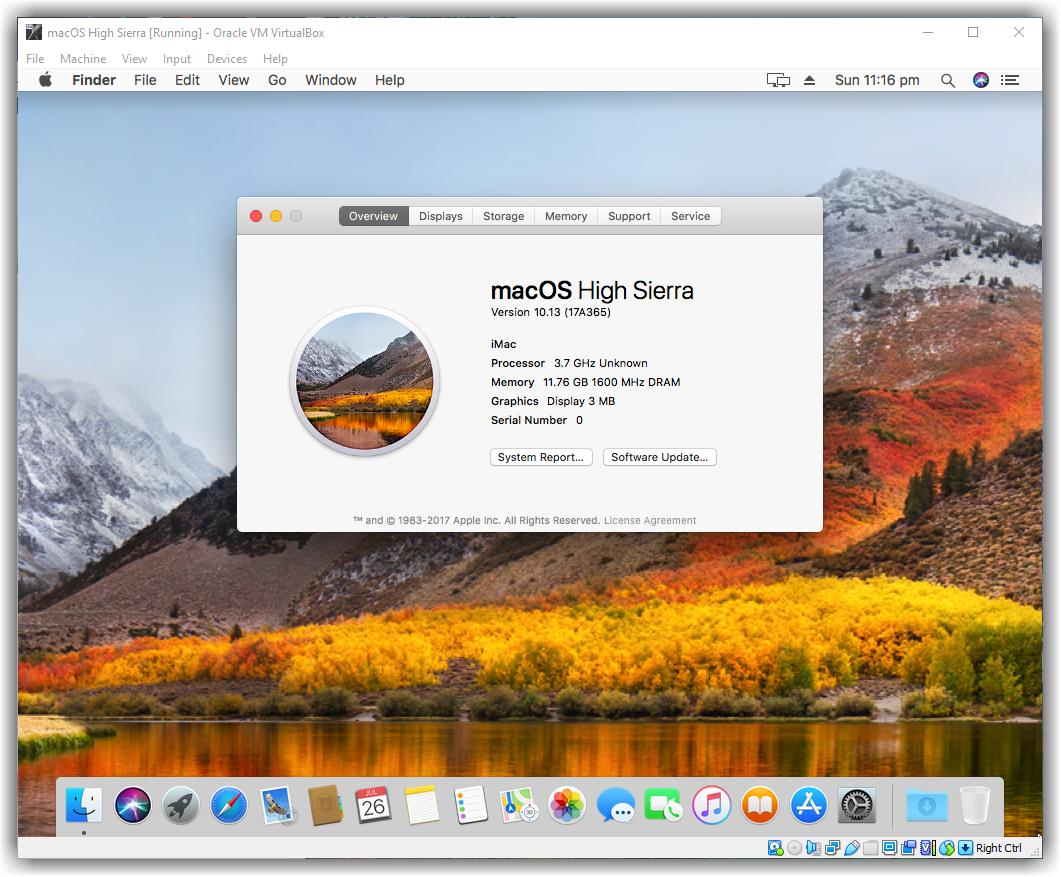
Task: Open System Preferences gear in Dock
Action: pos(857,805)
